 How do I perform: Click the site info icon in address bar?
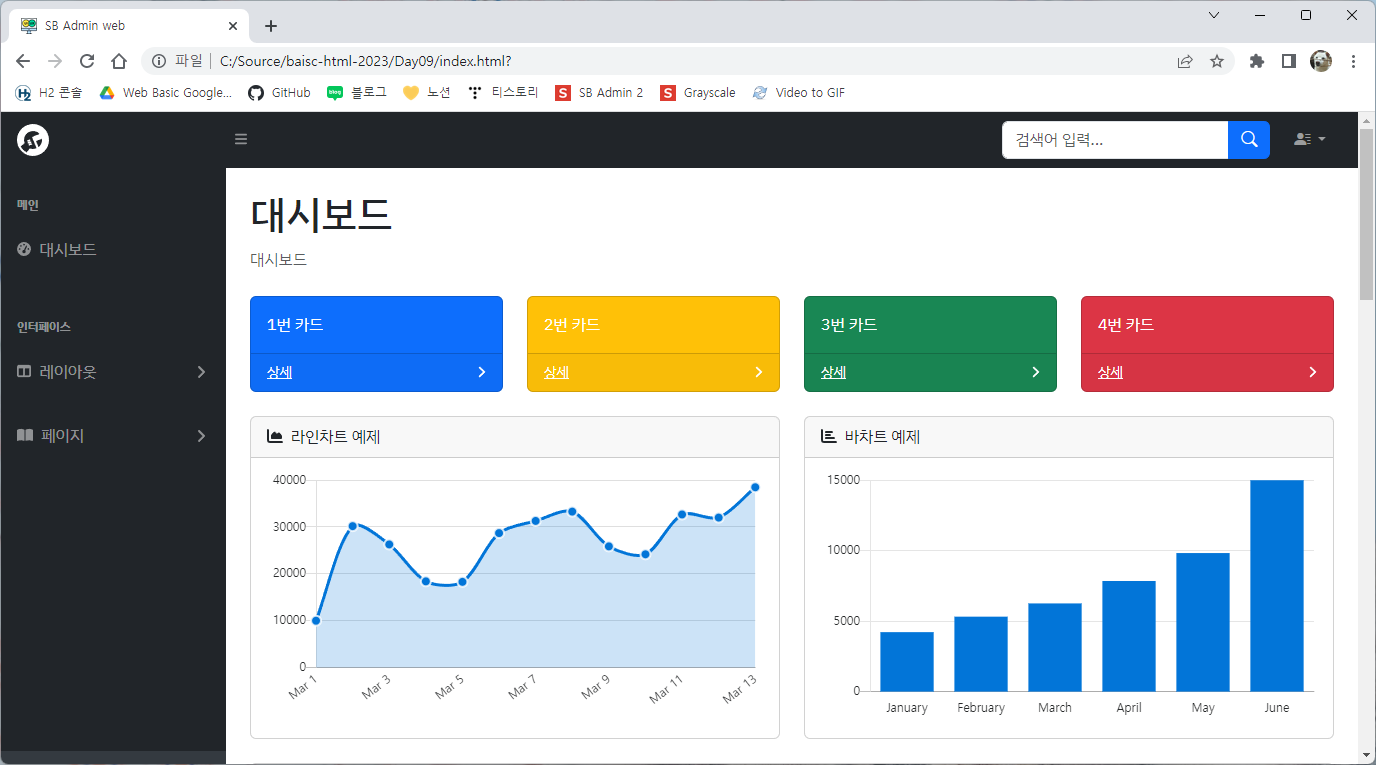158,61
